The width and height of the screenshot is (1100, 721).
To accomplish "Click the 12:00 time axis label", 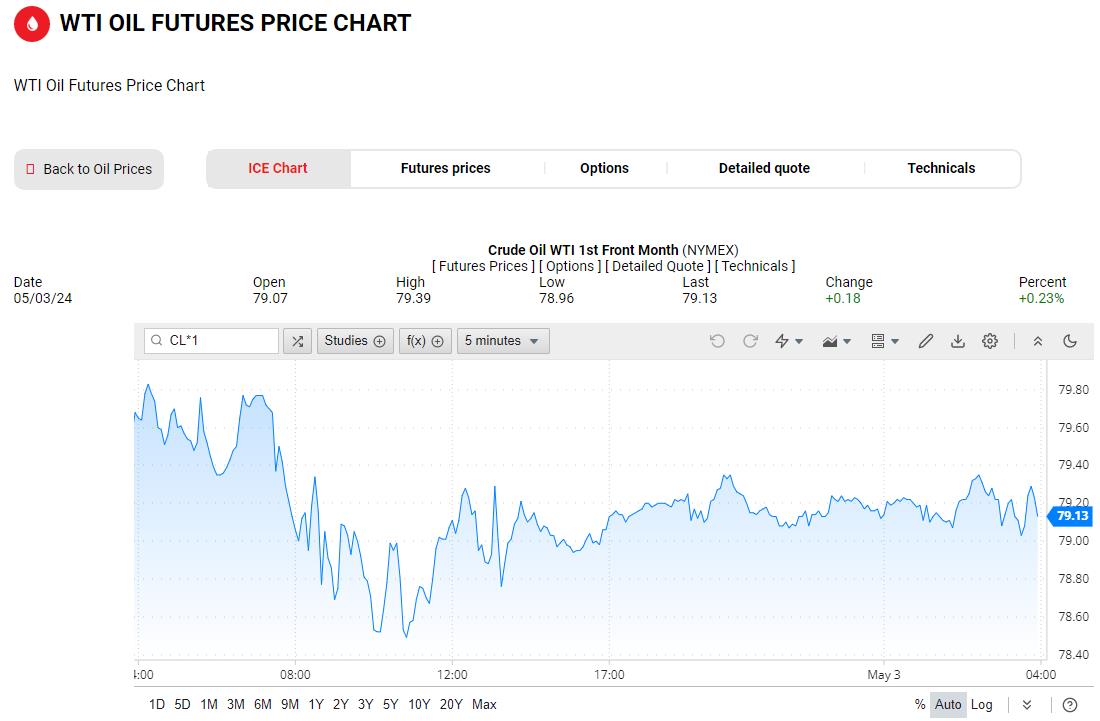I will pyautogui.click(x=452, y=675).
